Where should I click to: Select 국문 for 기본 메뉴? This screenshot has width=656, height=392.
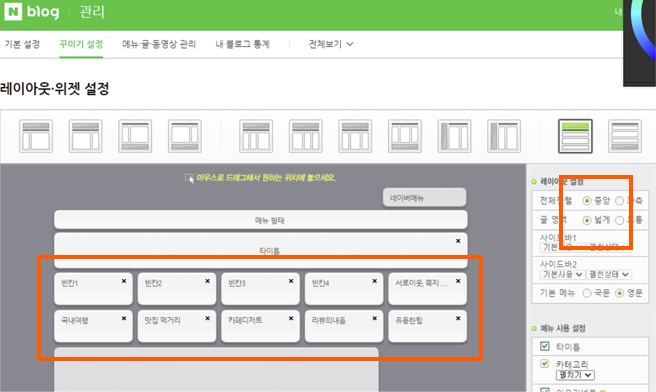pyautogui.click(x=587, y=293)
